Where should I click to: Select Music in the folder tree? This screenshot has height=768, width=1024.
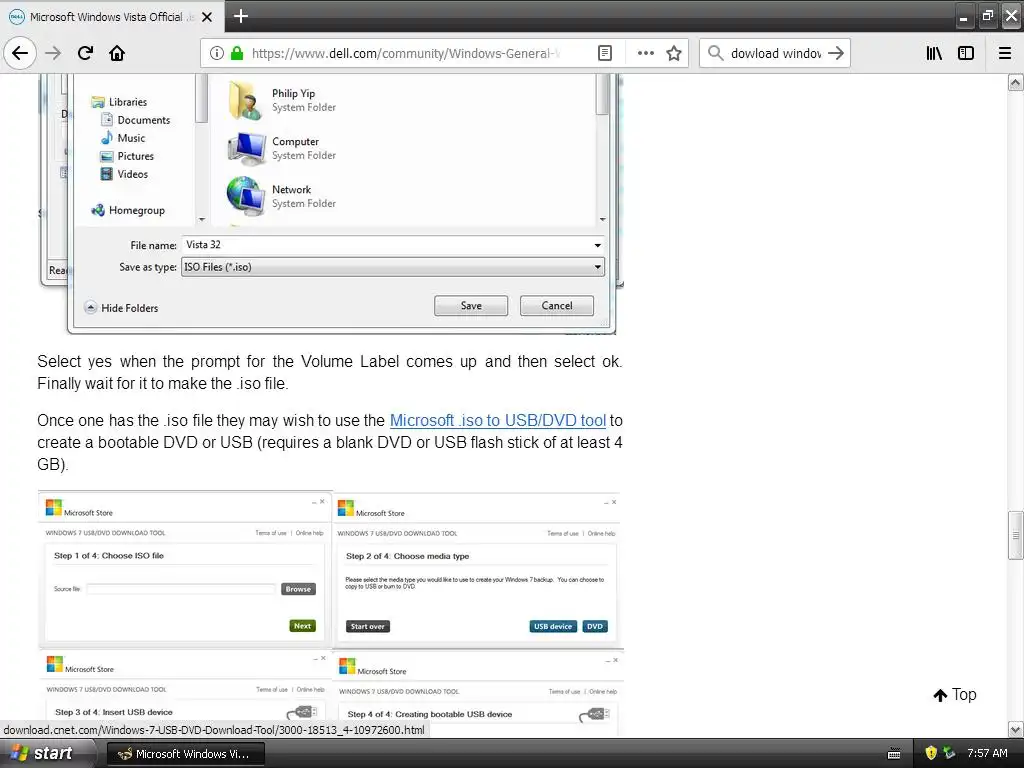tap(123, 138)
